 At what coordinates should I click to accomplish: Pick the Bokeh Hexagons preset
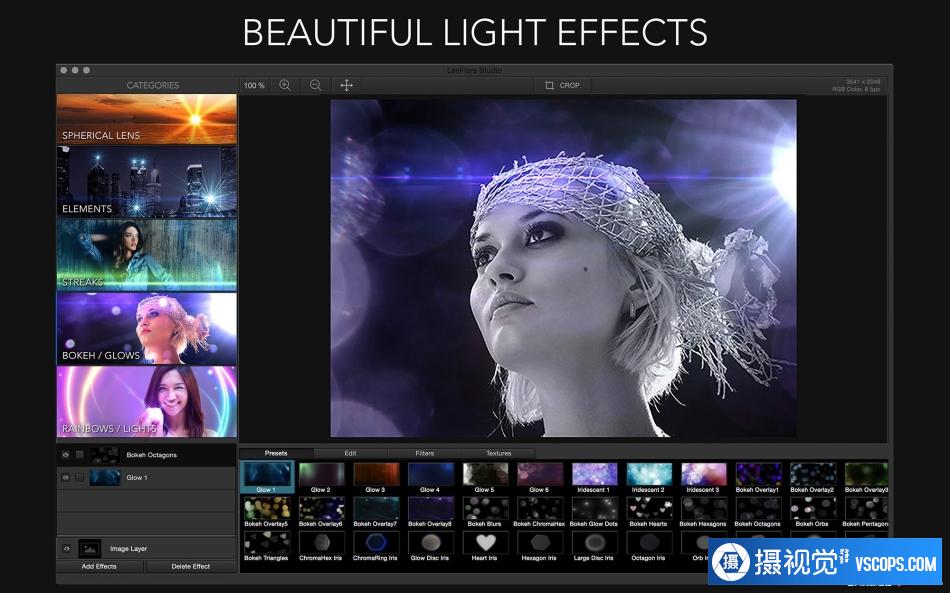(703, 512)
